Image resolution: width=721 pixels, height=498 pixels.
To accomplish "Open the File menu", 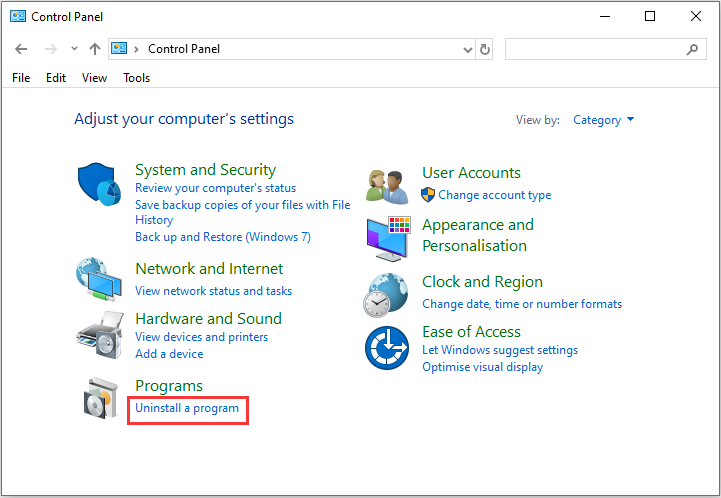I will [21, 78].
